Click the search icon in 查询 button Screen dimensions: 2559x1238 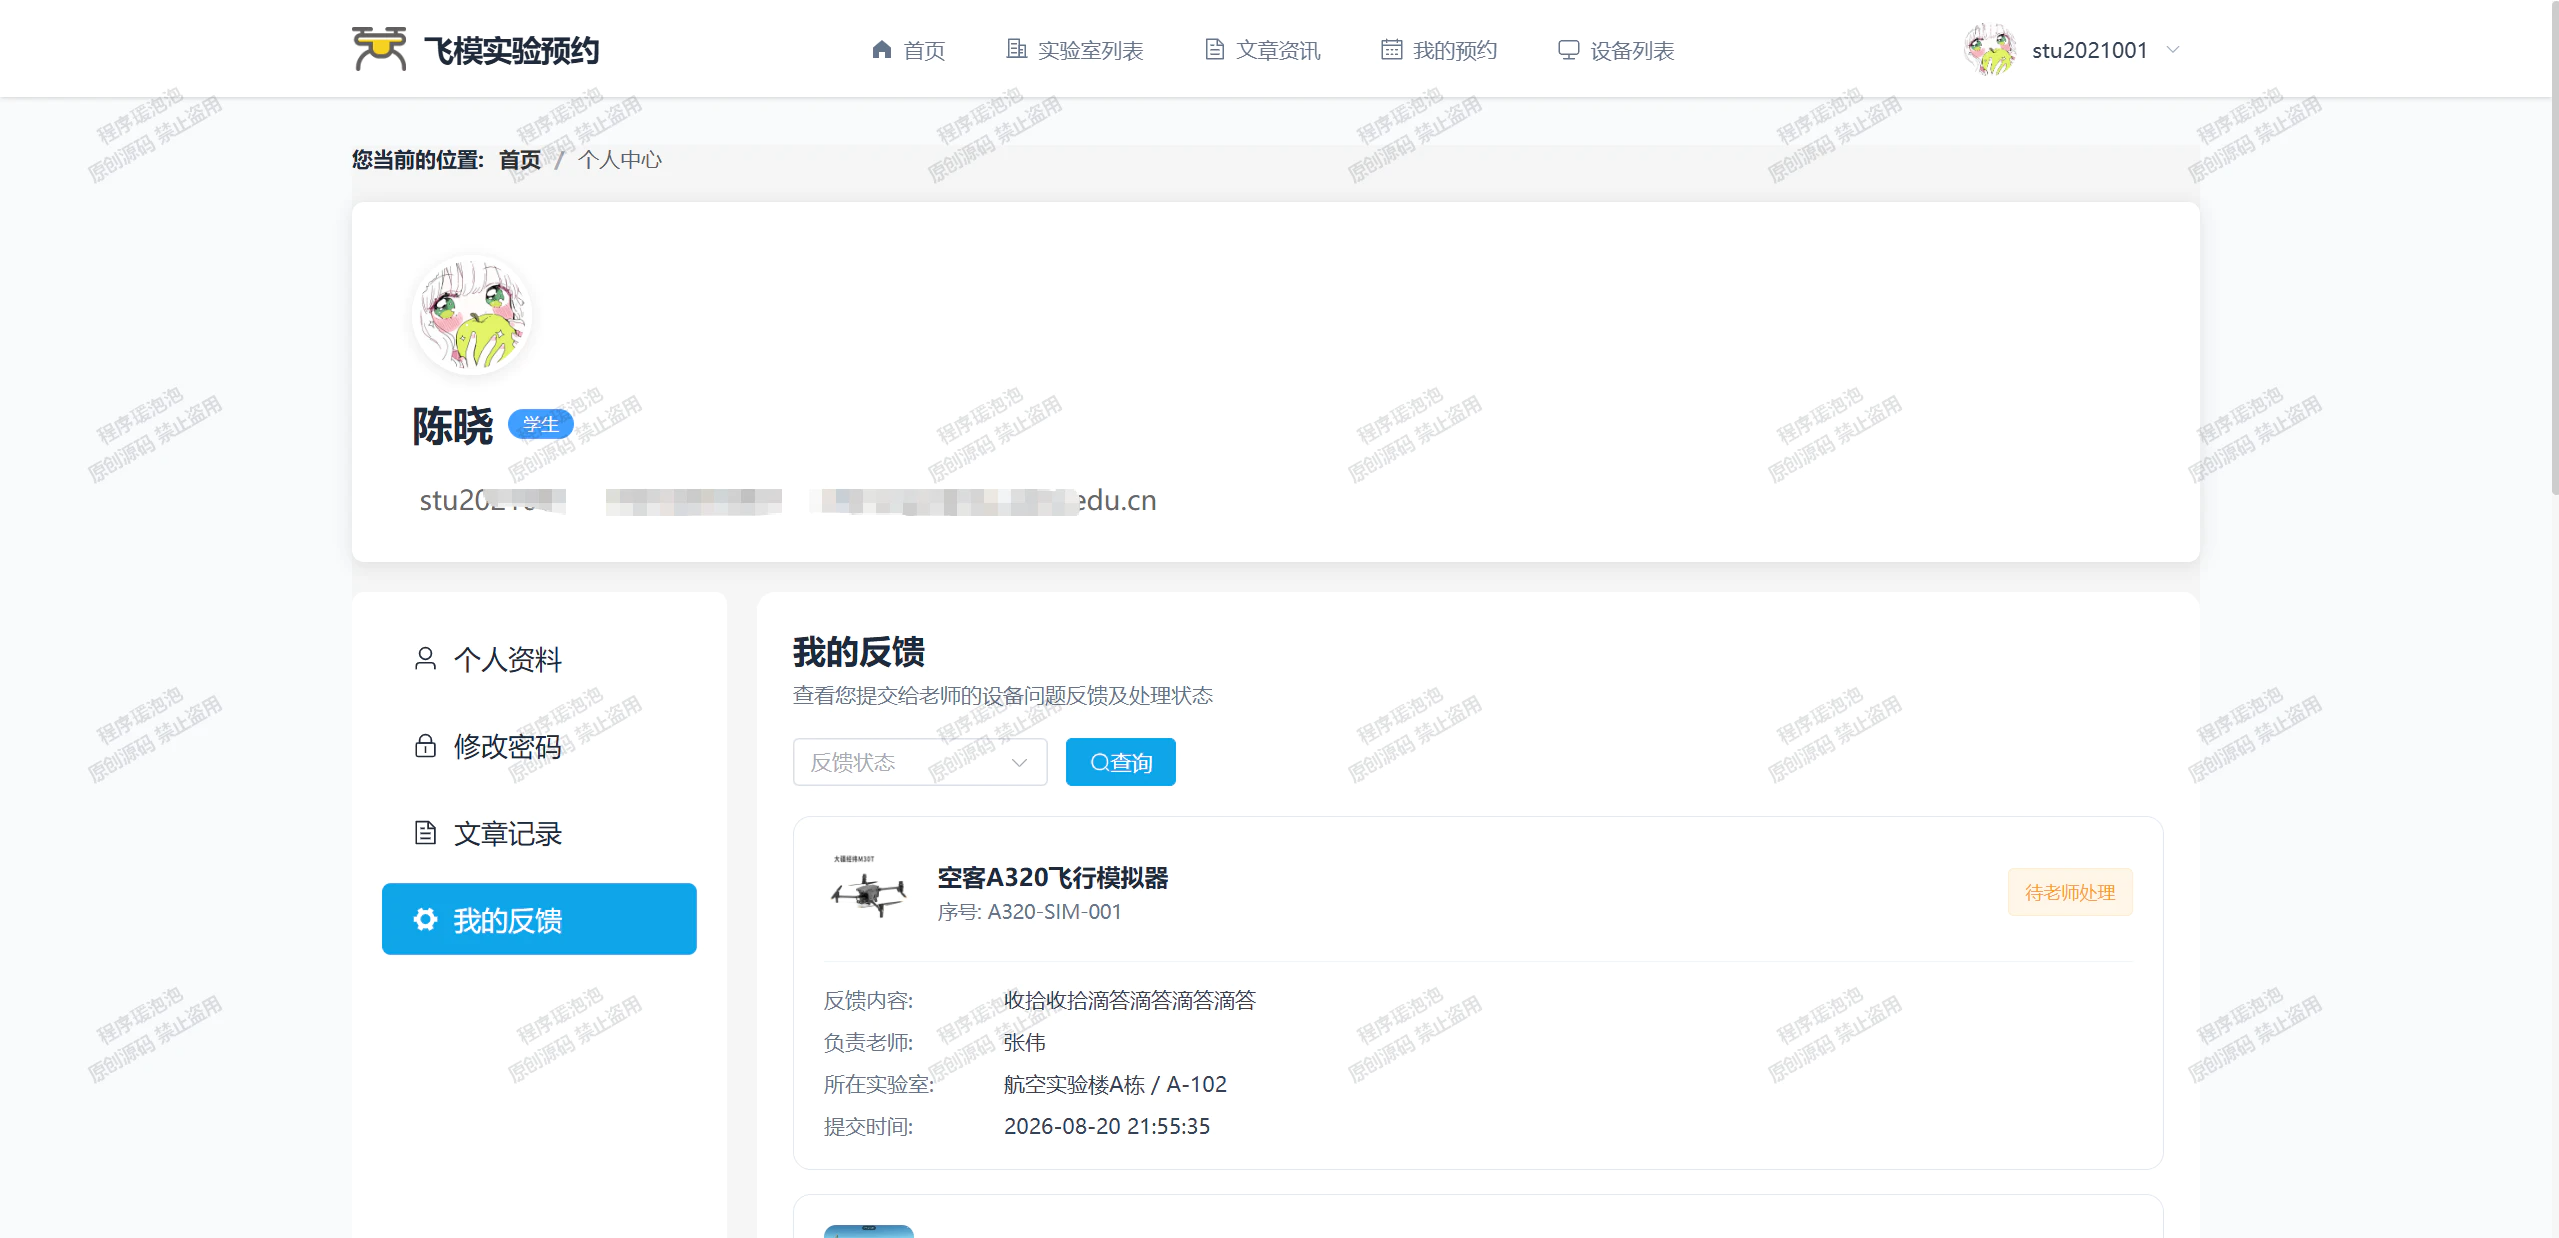[x=1099, y=763]
